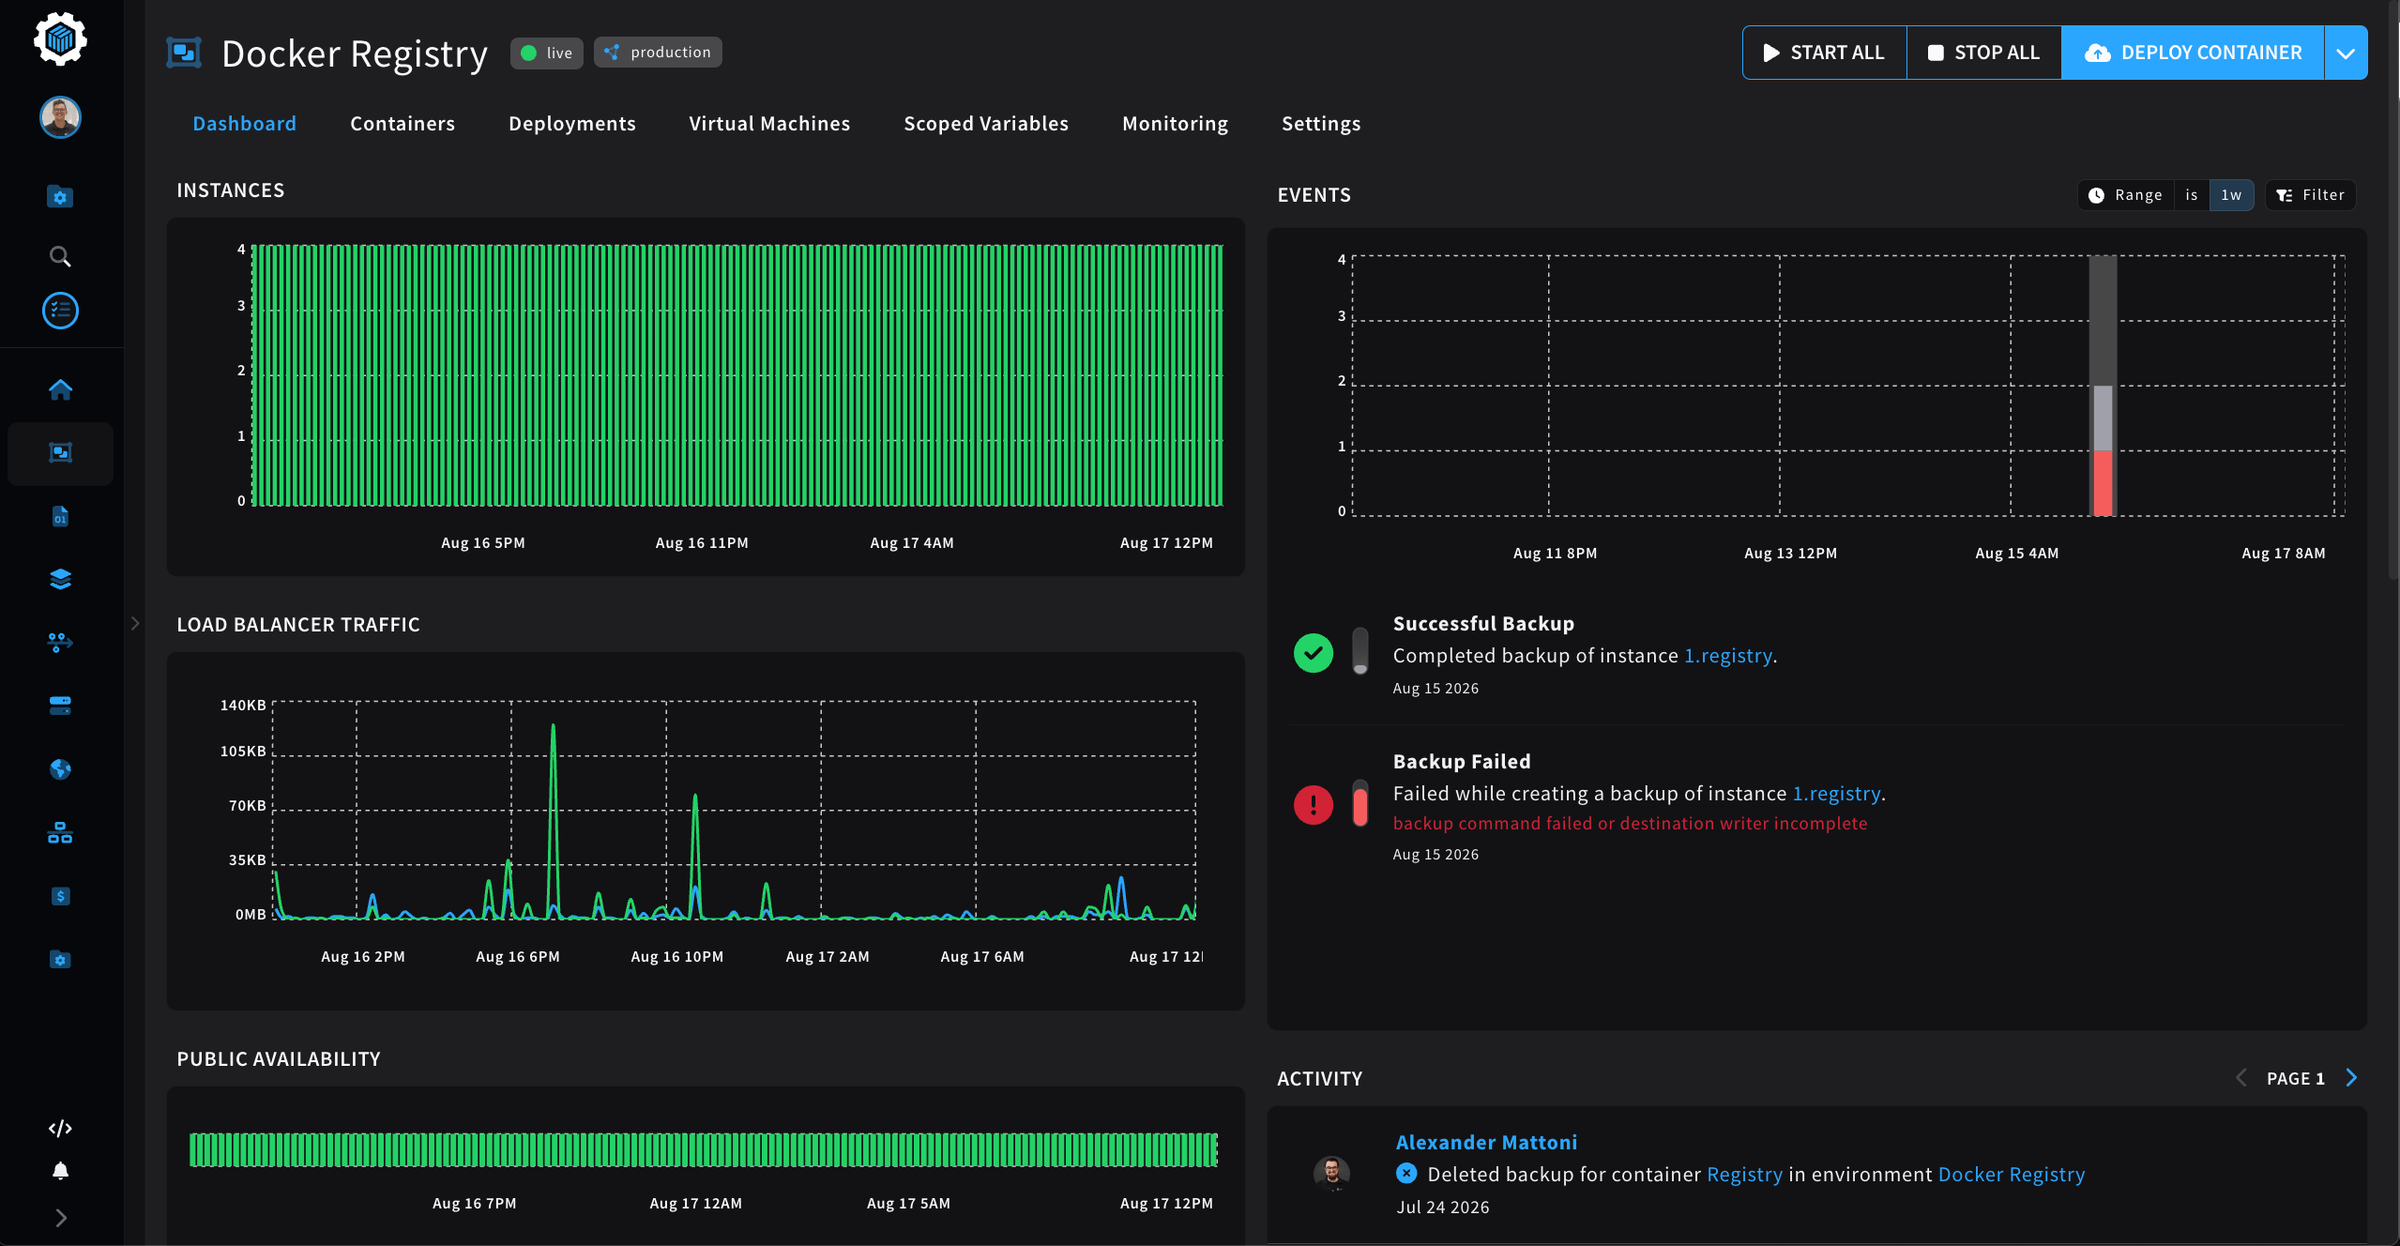Go to the previous activity page
This screenshot has height=1246, width=2400.
[2241, 1077]
